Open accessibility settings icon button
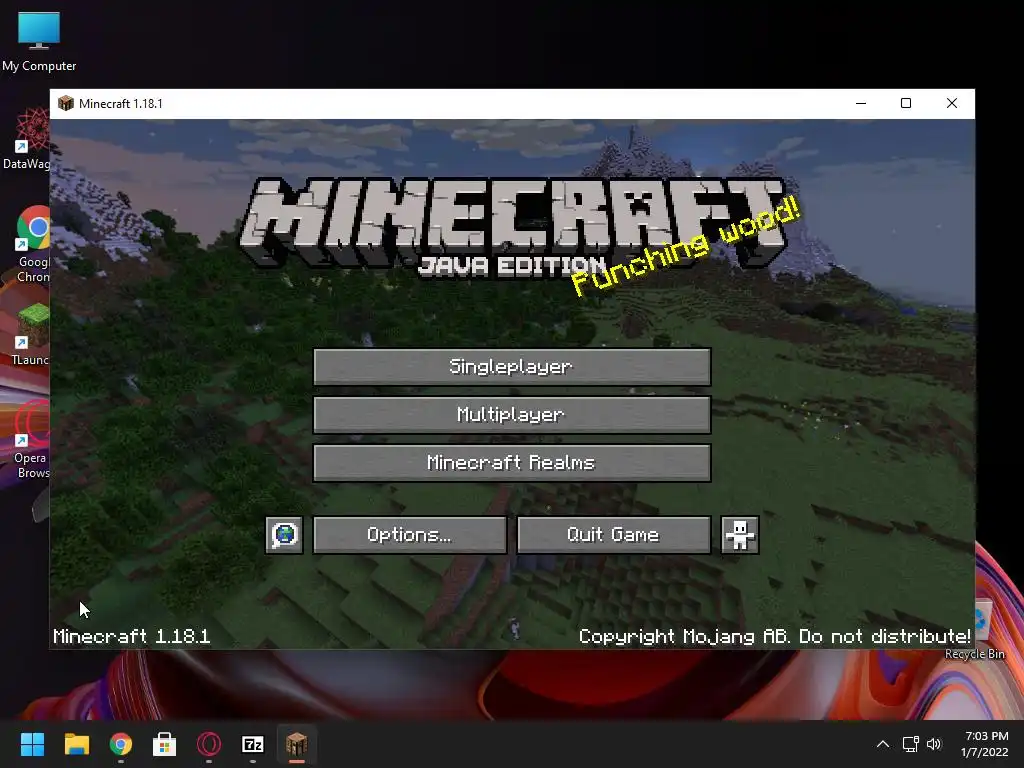This screenshot has height=768, width=1024. 740,535
